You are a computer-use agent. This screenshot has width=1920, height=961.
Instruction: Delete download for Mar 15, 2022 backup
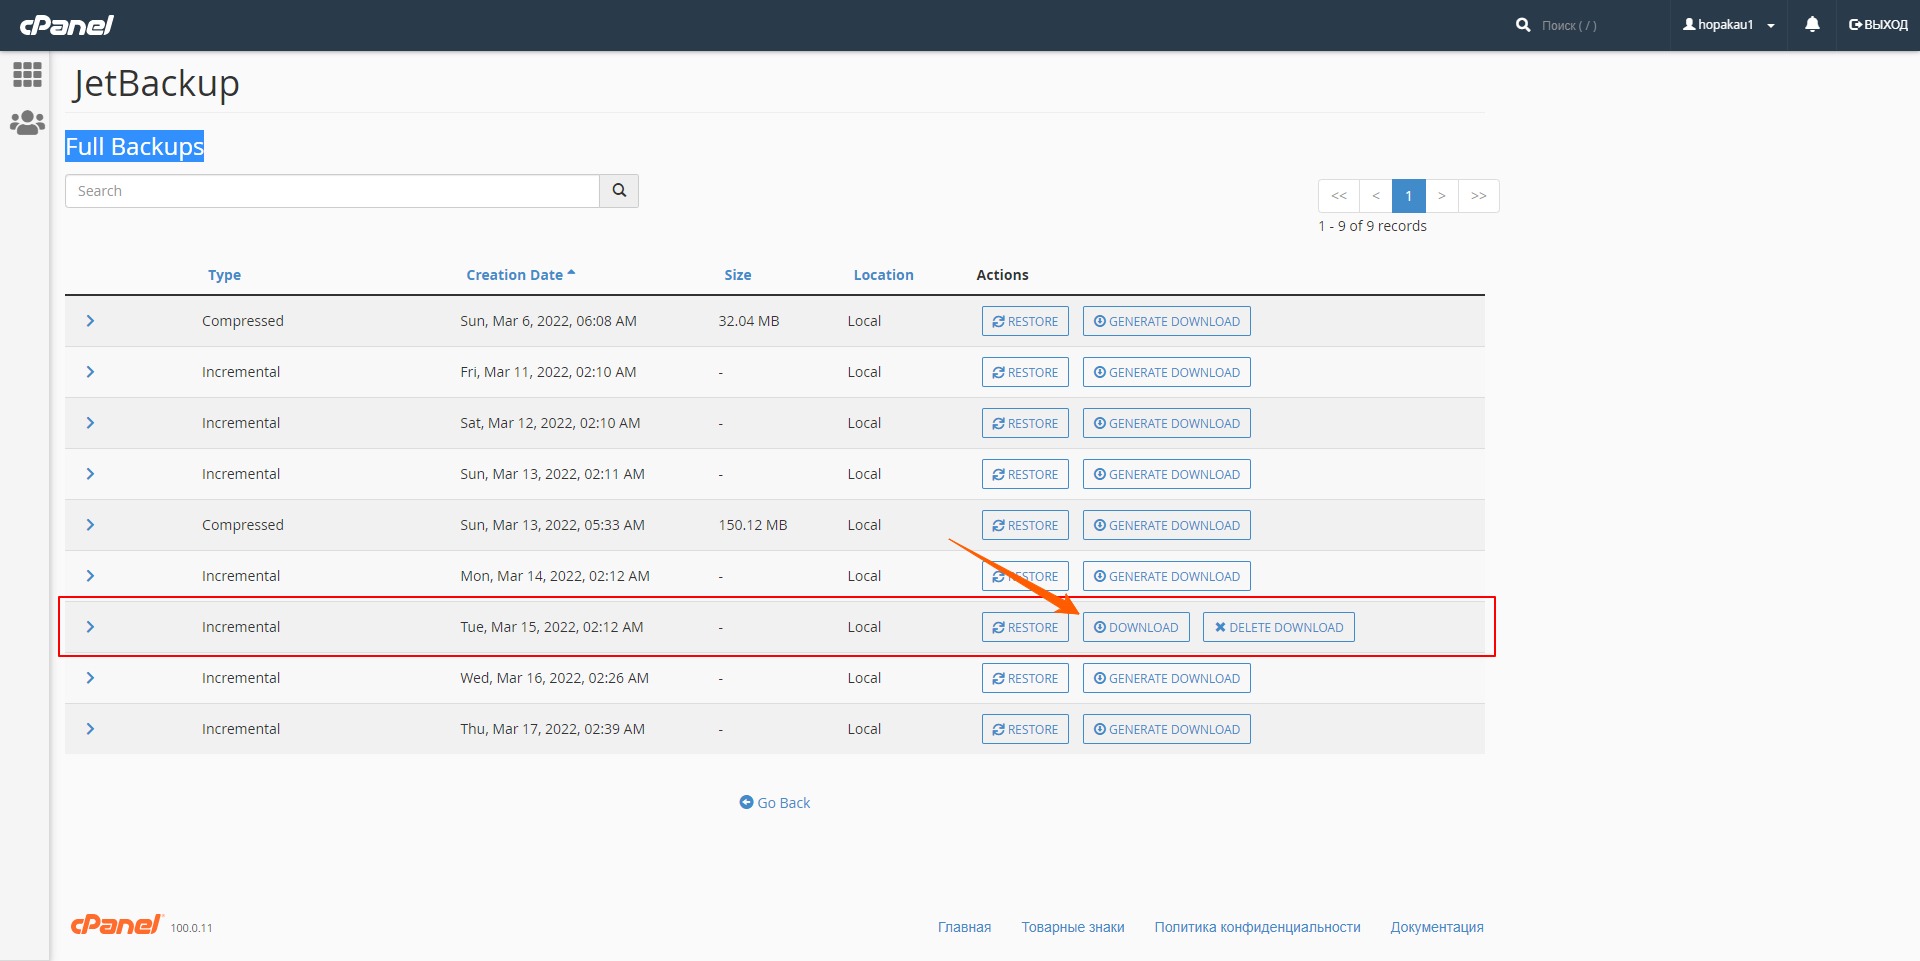pyautogui.click(x=1278, y=627)
